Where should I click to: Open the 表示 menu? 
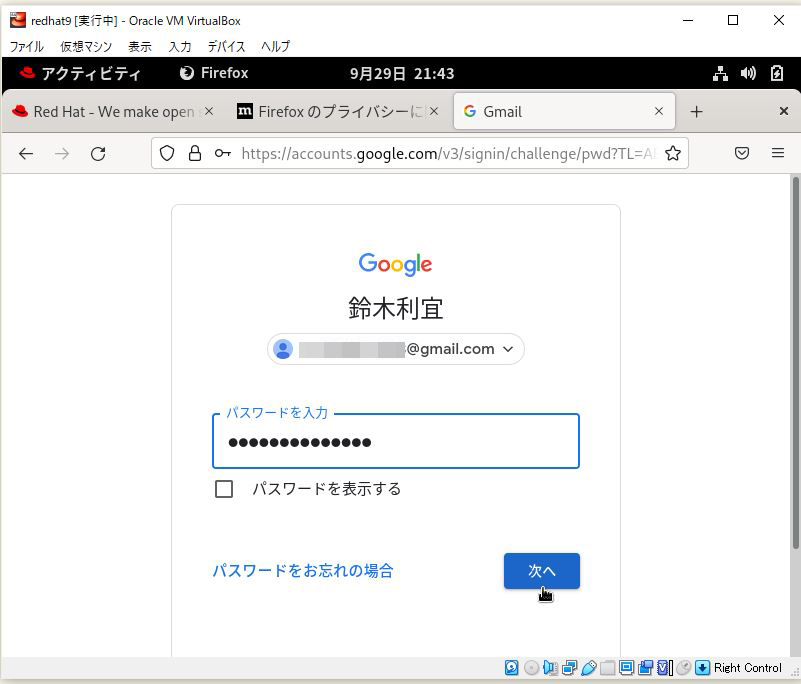click(140, 46)
